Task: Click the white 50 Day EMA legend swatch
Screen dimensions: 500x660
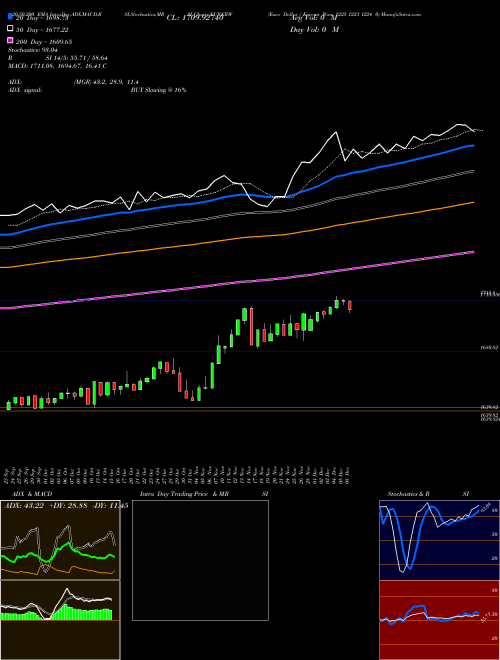Action: click(x=10, y=29)
